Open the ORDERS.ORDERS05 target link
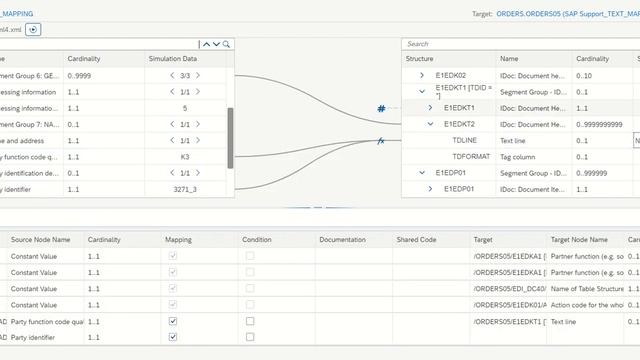Screen dimensions: 640x360 pos(568,14)
